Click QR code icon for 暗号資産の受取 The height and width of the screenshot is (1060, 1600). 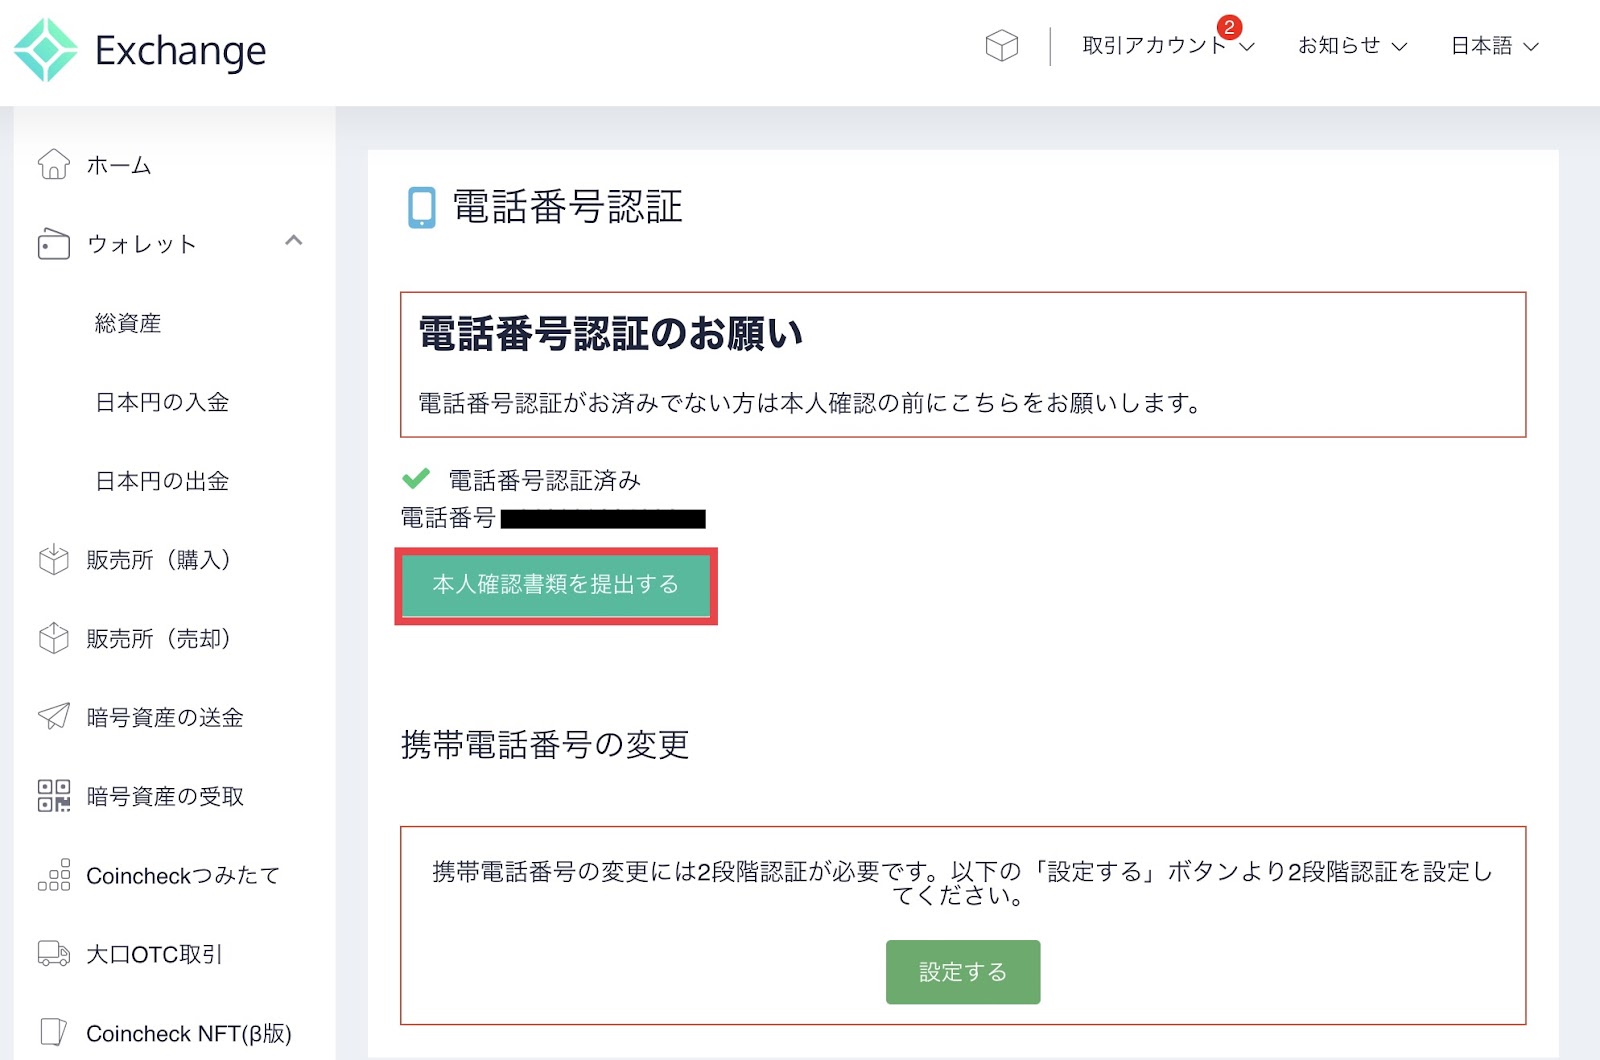pos(54,796)
